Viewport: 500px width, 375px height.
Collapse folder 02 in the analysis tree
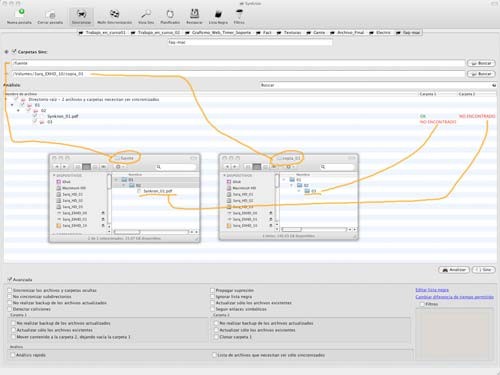pyautogui.click(x=18, y=111)
